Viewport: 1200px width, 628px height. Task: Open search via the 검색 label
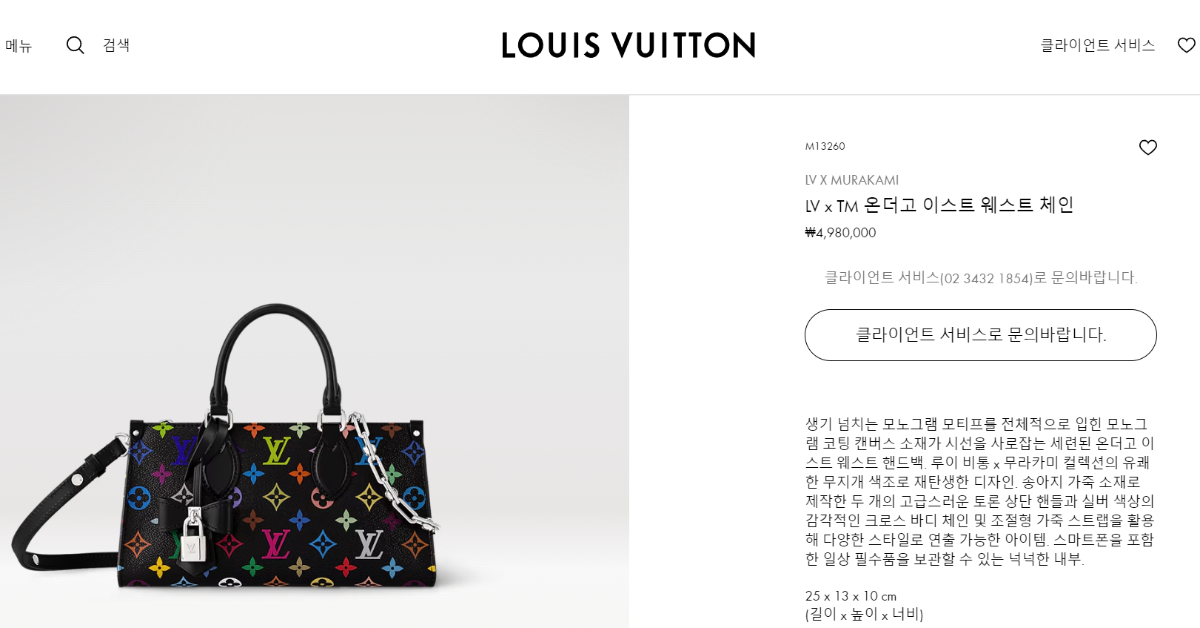click(116, 45)
